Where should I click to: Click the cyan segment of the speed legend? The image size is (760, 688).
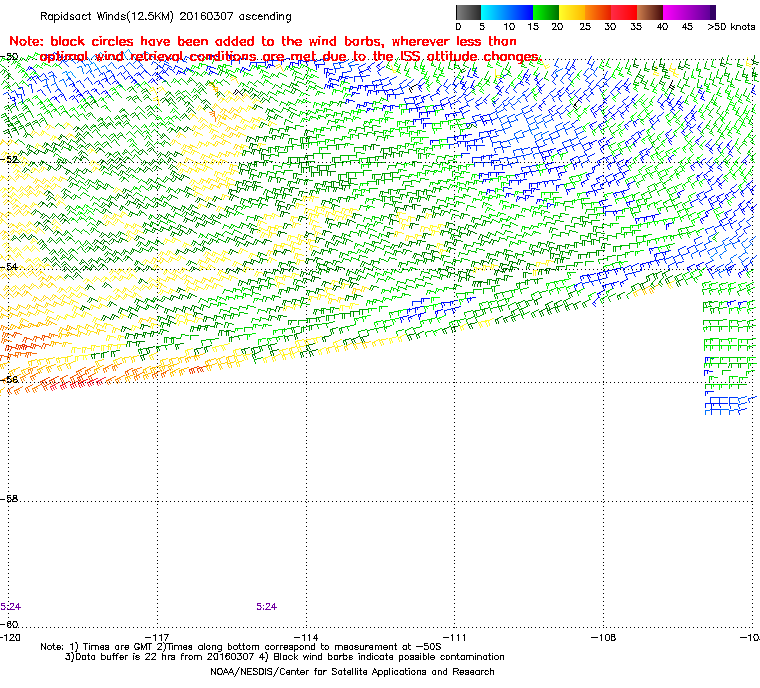click(494, 12)
